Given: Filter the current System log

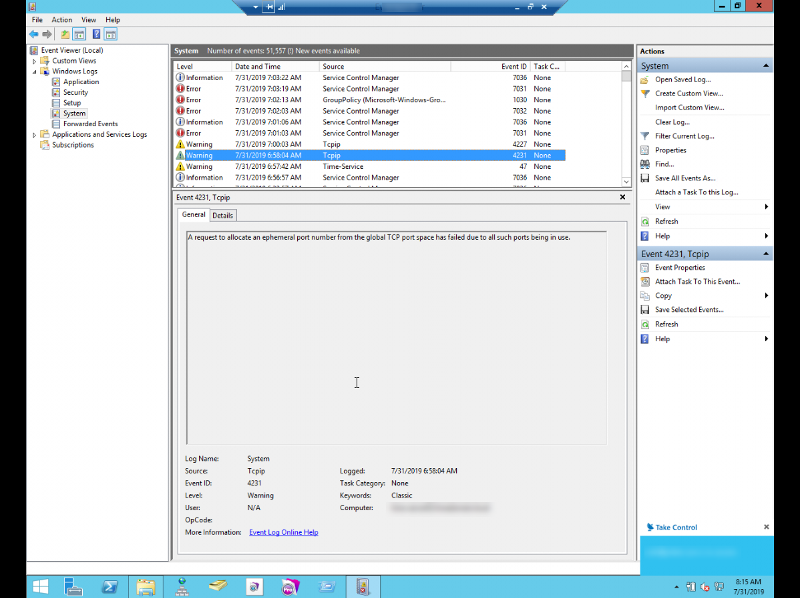Looking at the screenshot, I should pos(690,135).
